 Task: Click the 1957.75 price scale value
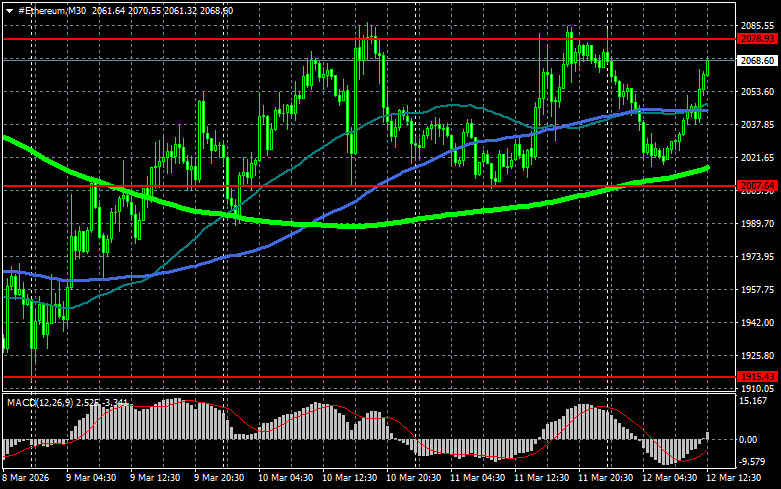coord(758,290)
